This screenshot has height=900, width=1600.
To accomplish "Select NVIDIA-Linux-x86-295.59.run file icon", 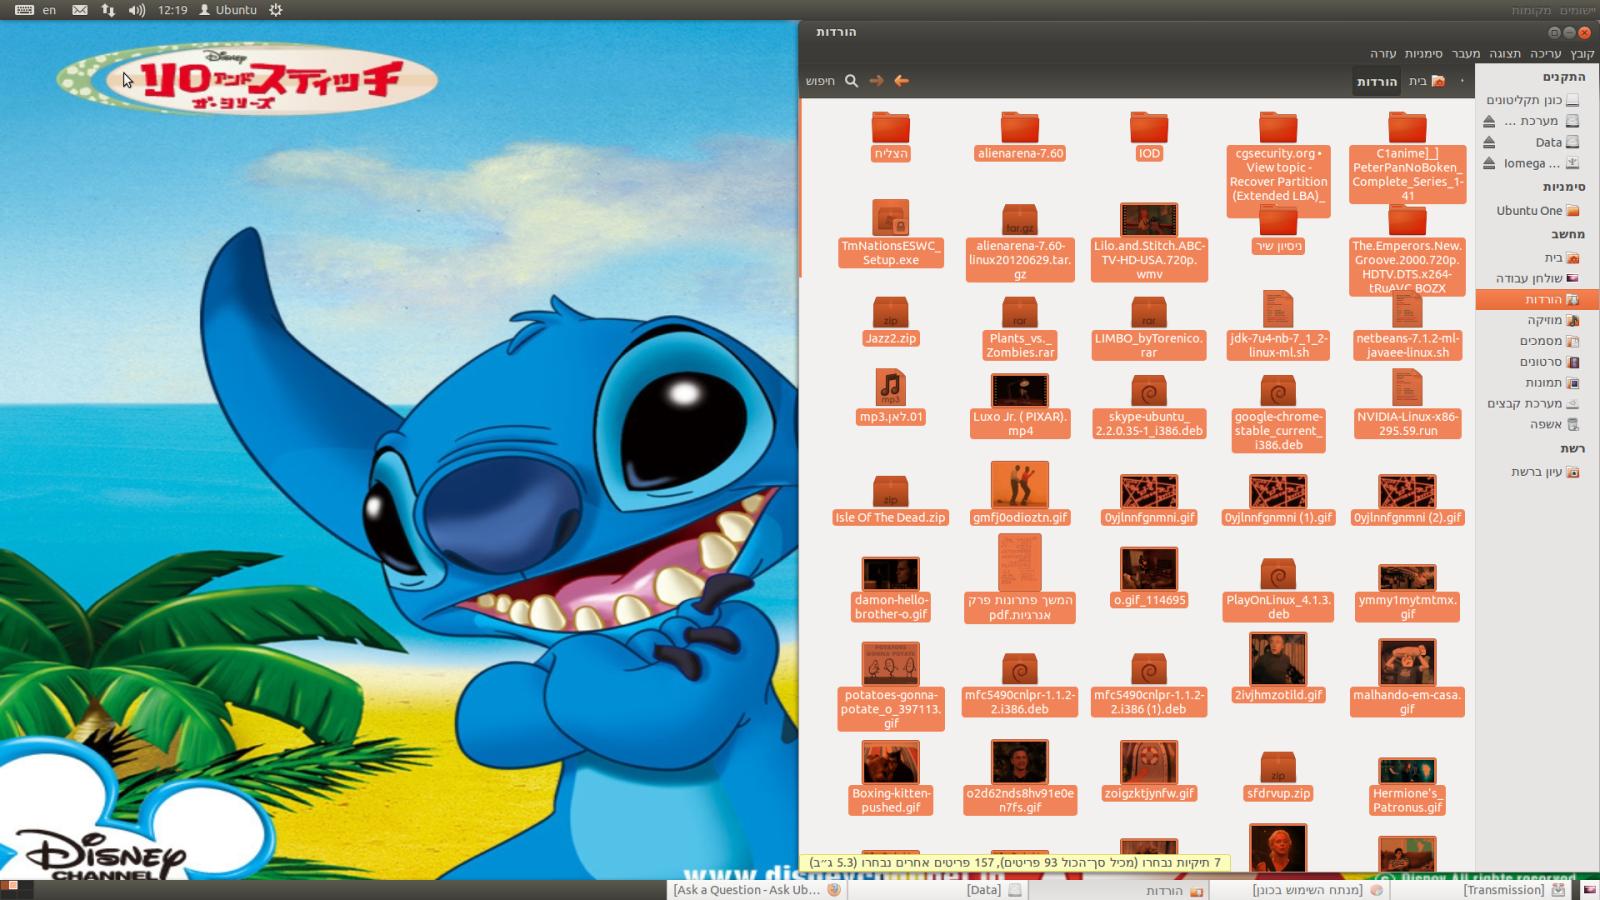I will (x=1407, y=388).
